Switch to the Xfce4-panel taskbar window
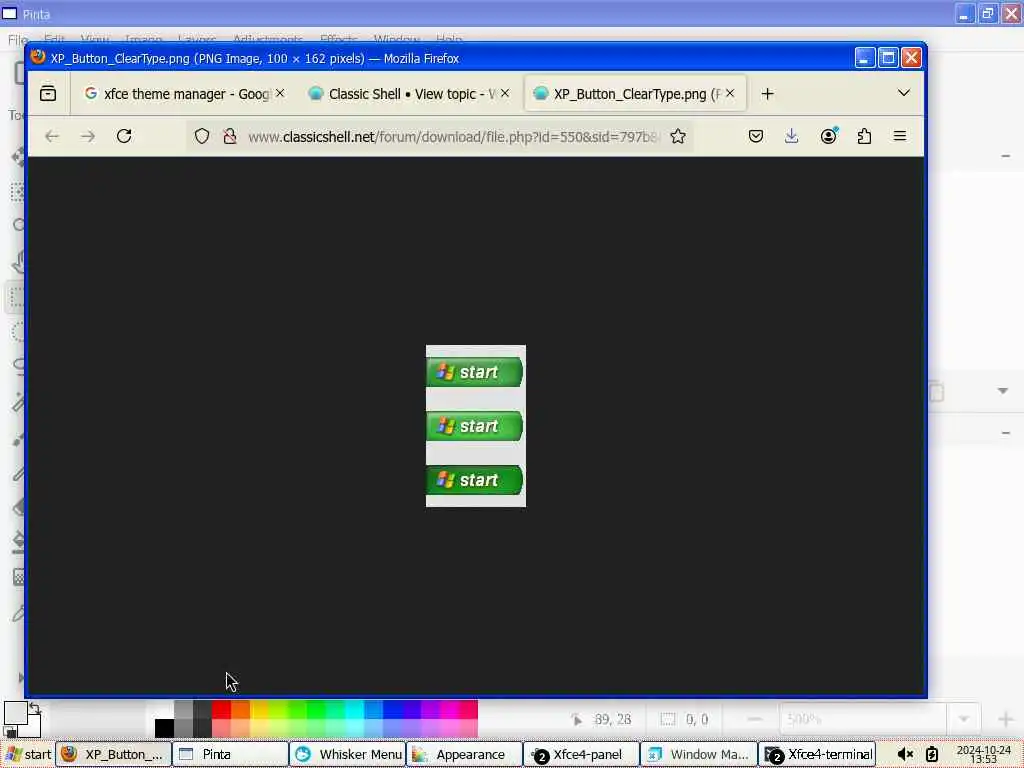 pyautogui.click(x=581, y=754)
